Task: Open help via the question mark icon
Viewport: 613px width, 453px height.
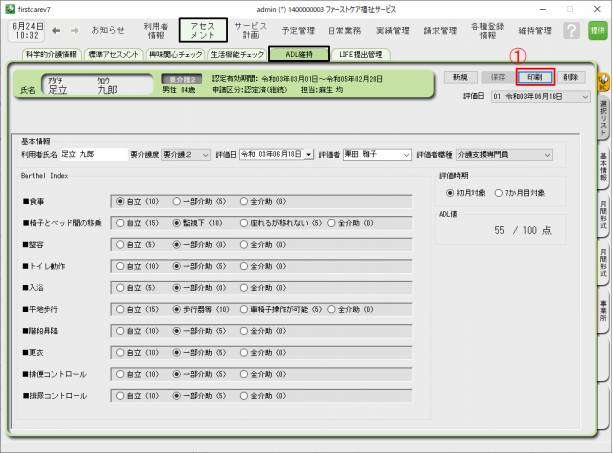Action: [571, 31]
